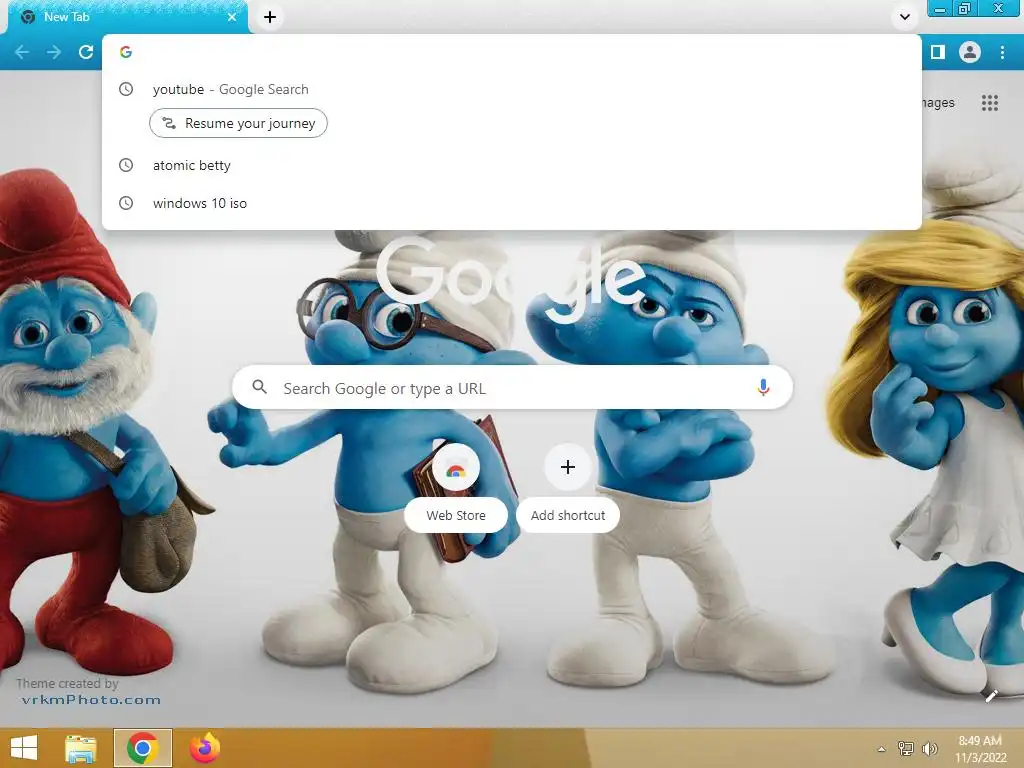The height and width of the screenshot is (768, 1024).
Task: Show hidden system tray icons
Action: click(881, 749)
